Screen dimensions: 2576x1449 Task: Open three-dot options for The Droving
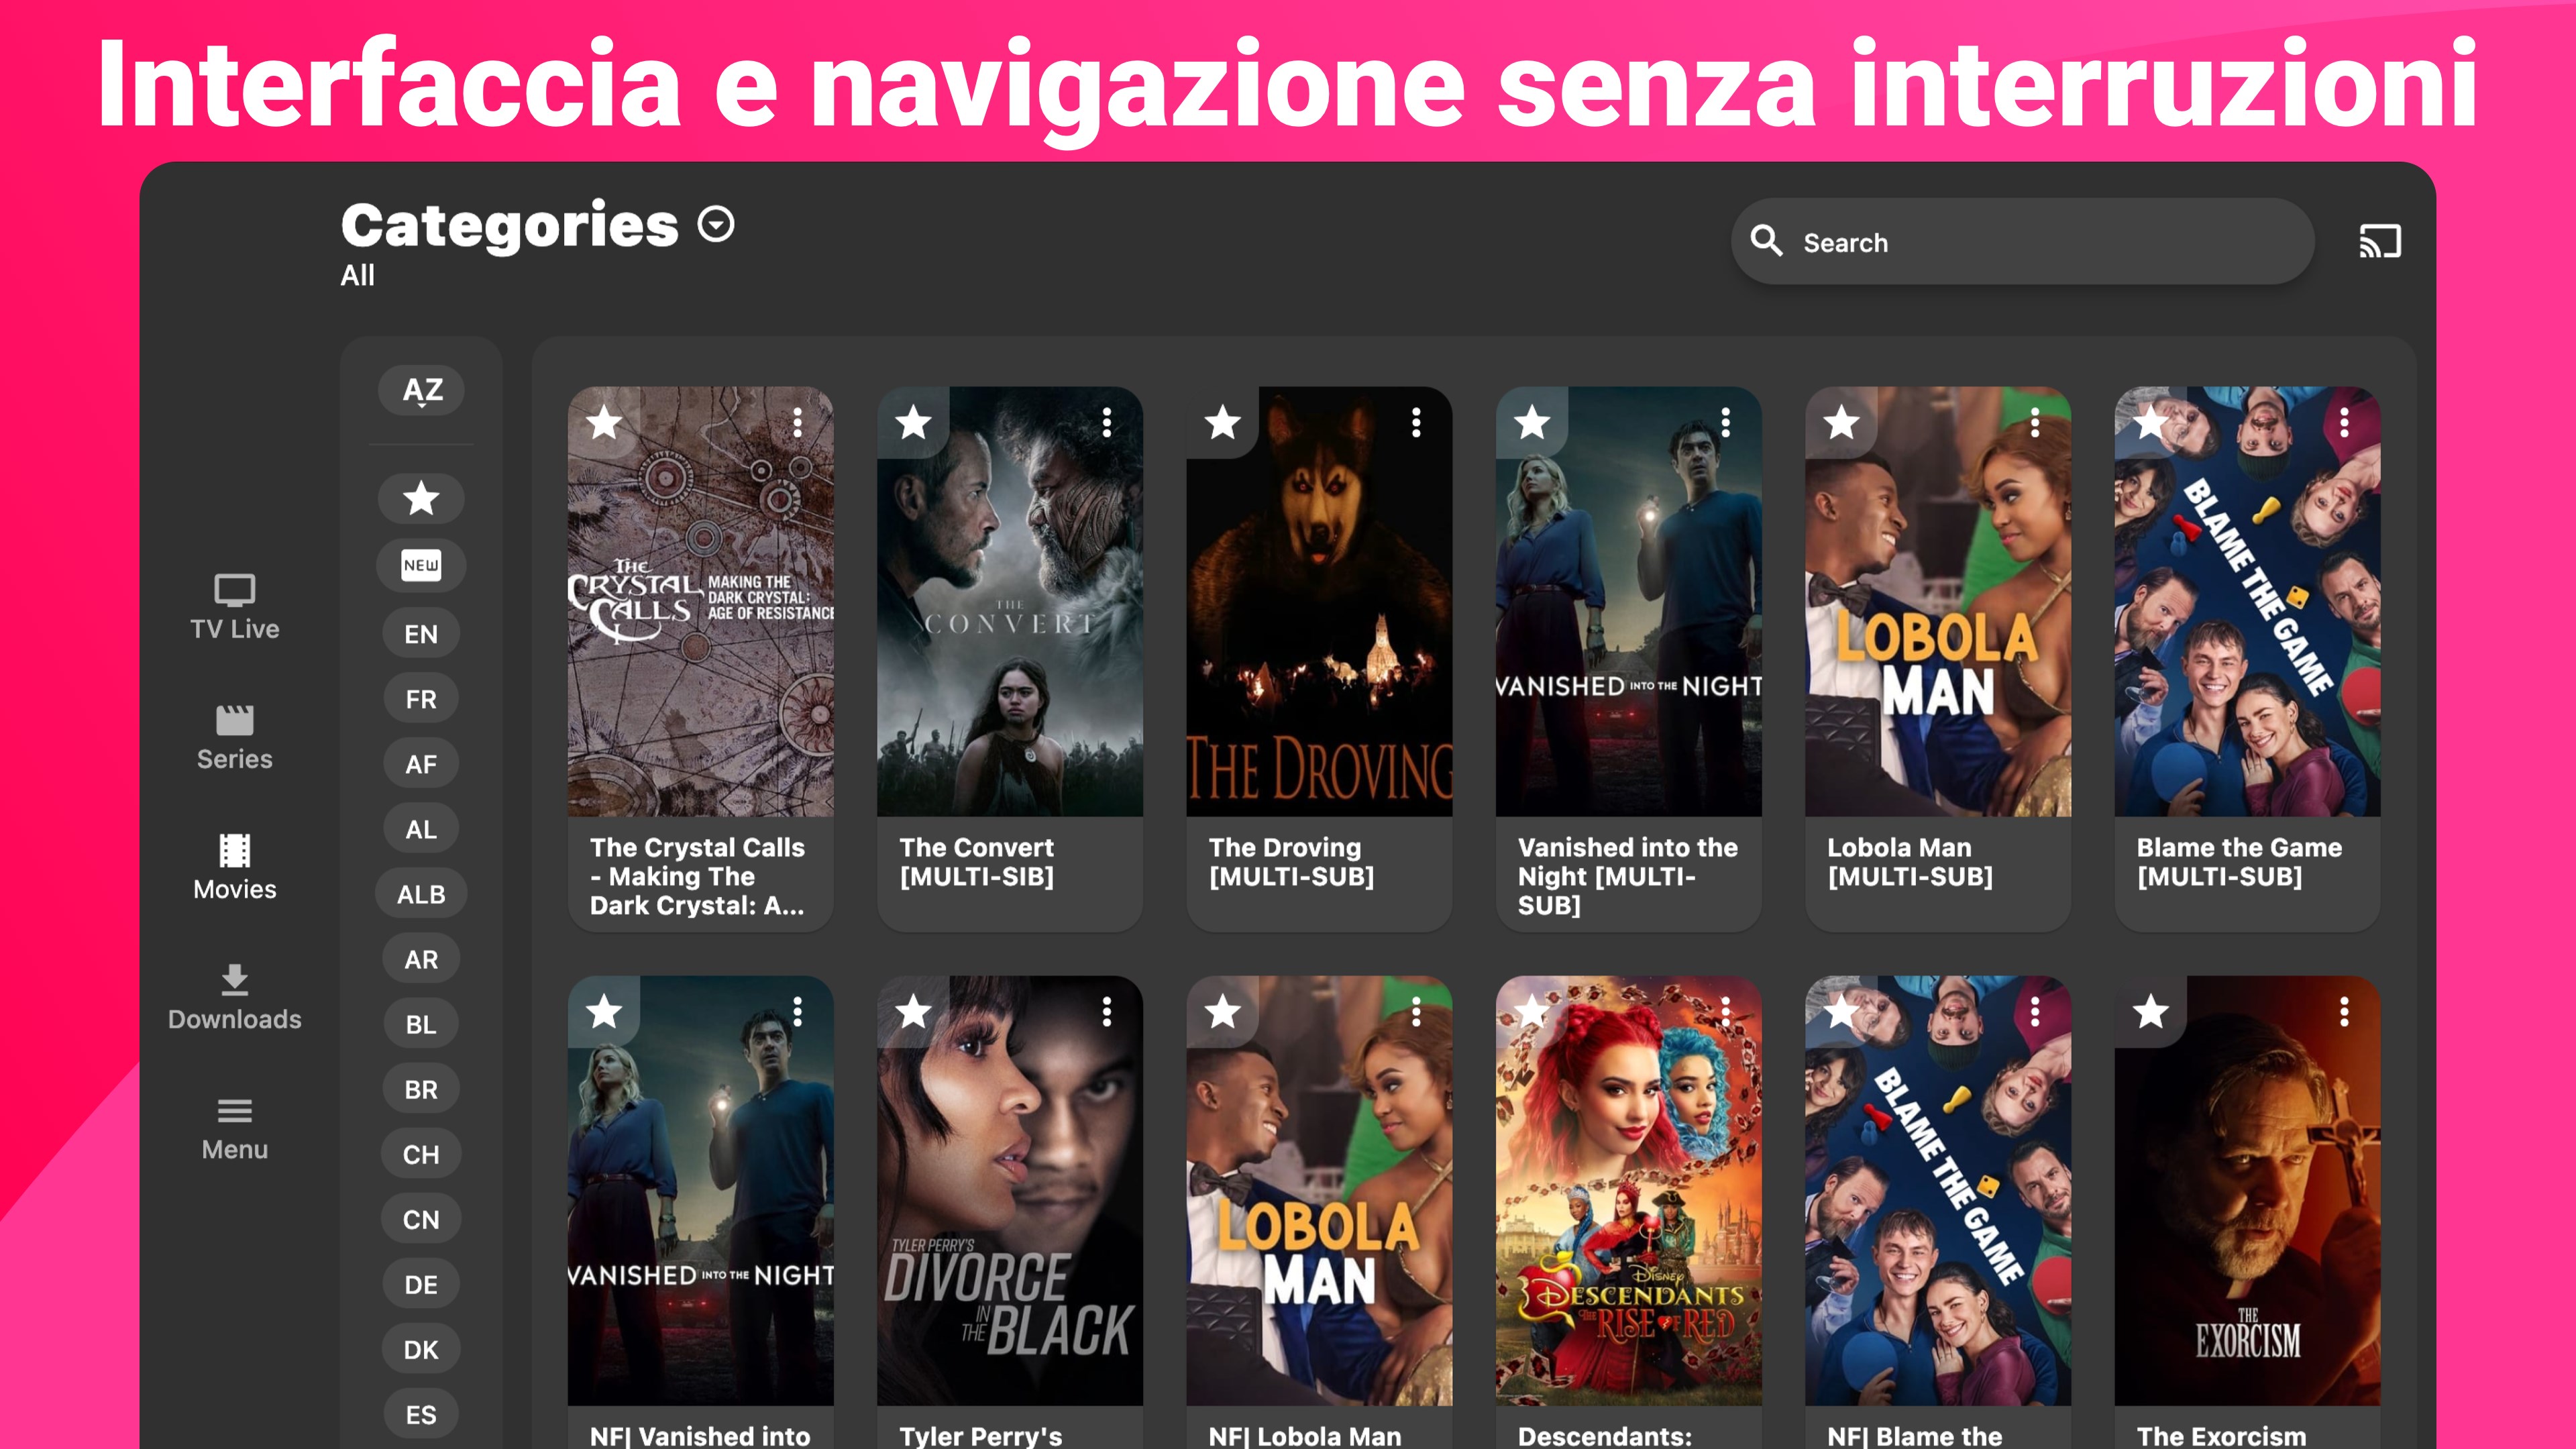point(1416,423)
